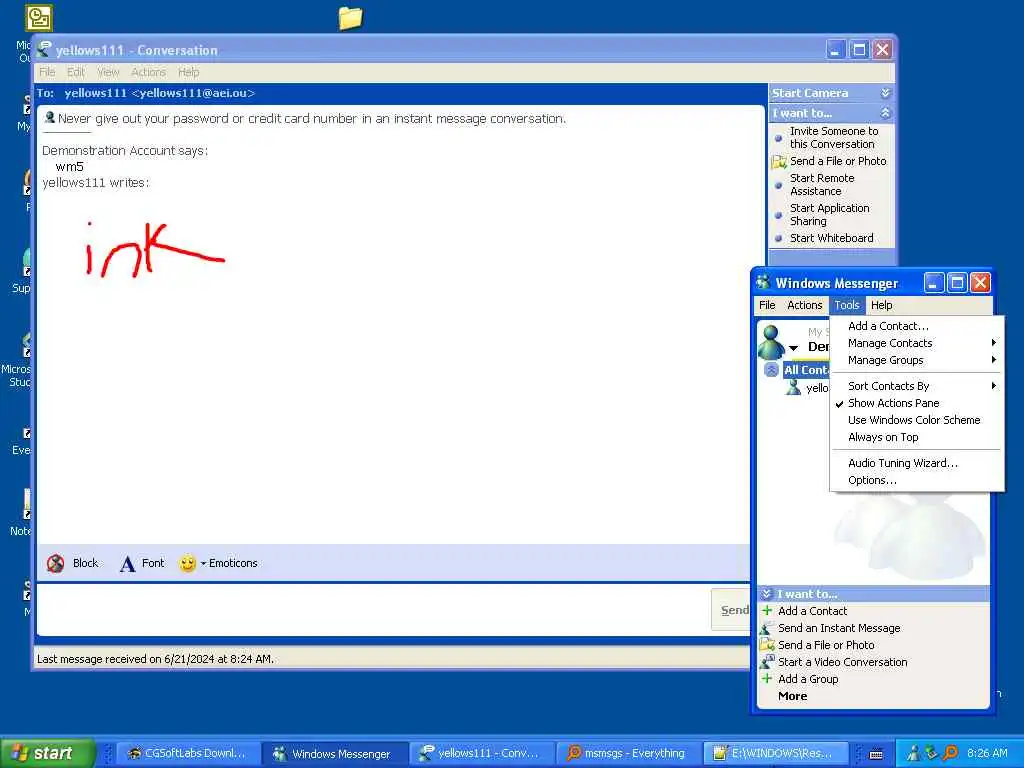
Task: Expand Manage Contacts submenu
Action: pos(917,343)
